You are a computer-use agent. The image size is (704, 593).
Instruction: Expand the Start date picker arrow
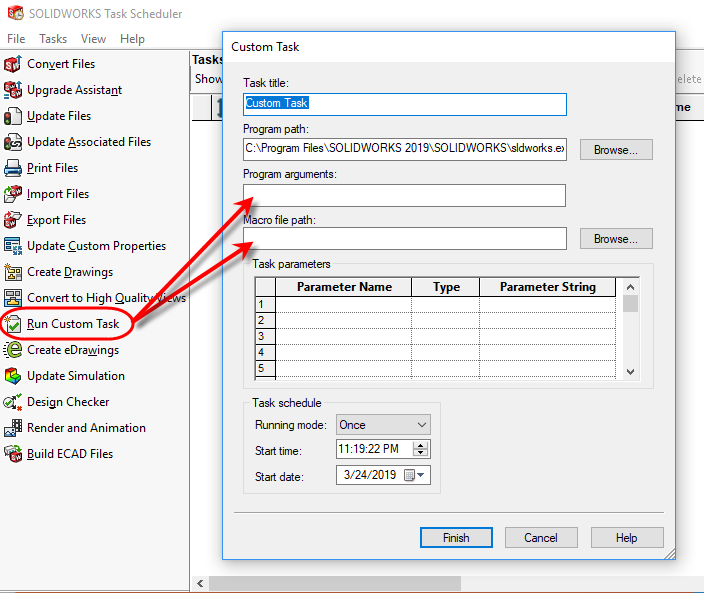coord(421,475)
